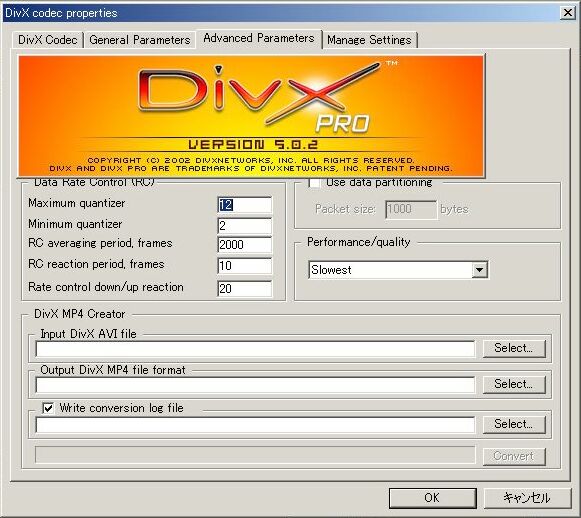The height and width of the screenshot is (518, 581).
Task: Click the Output DivX MP4 file field
Action: point(255,385)
